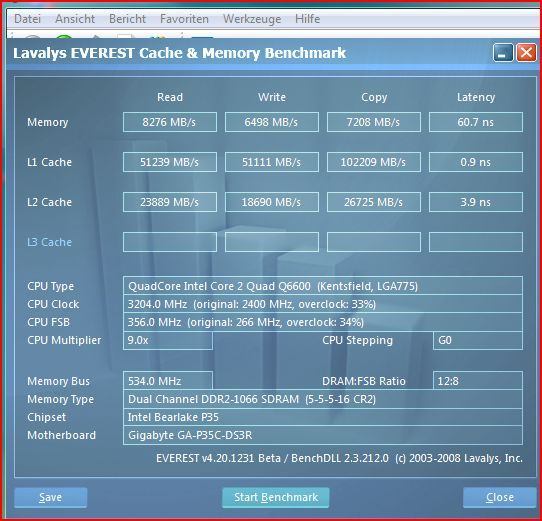Screen dimensions: 542x521
Task: Open the Hilfe menu
Action: click(307, 19)
